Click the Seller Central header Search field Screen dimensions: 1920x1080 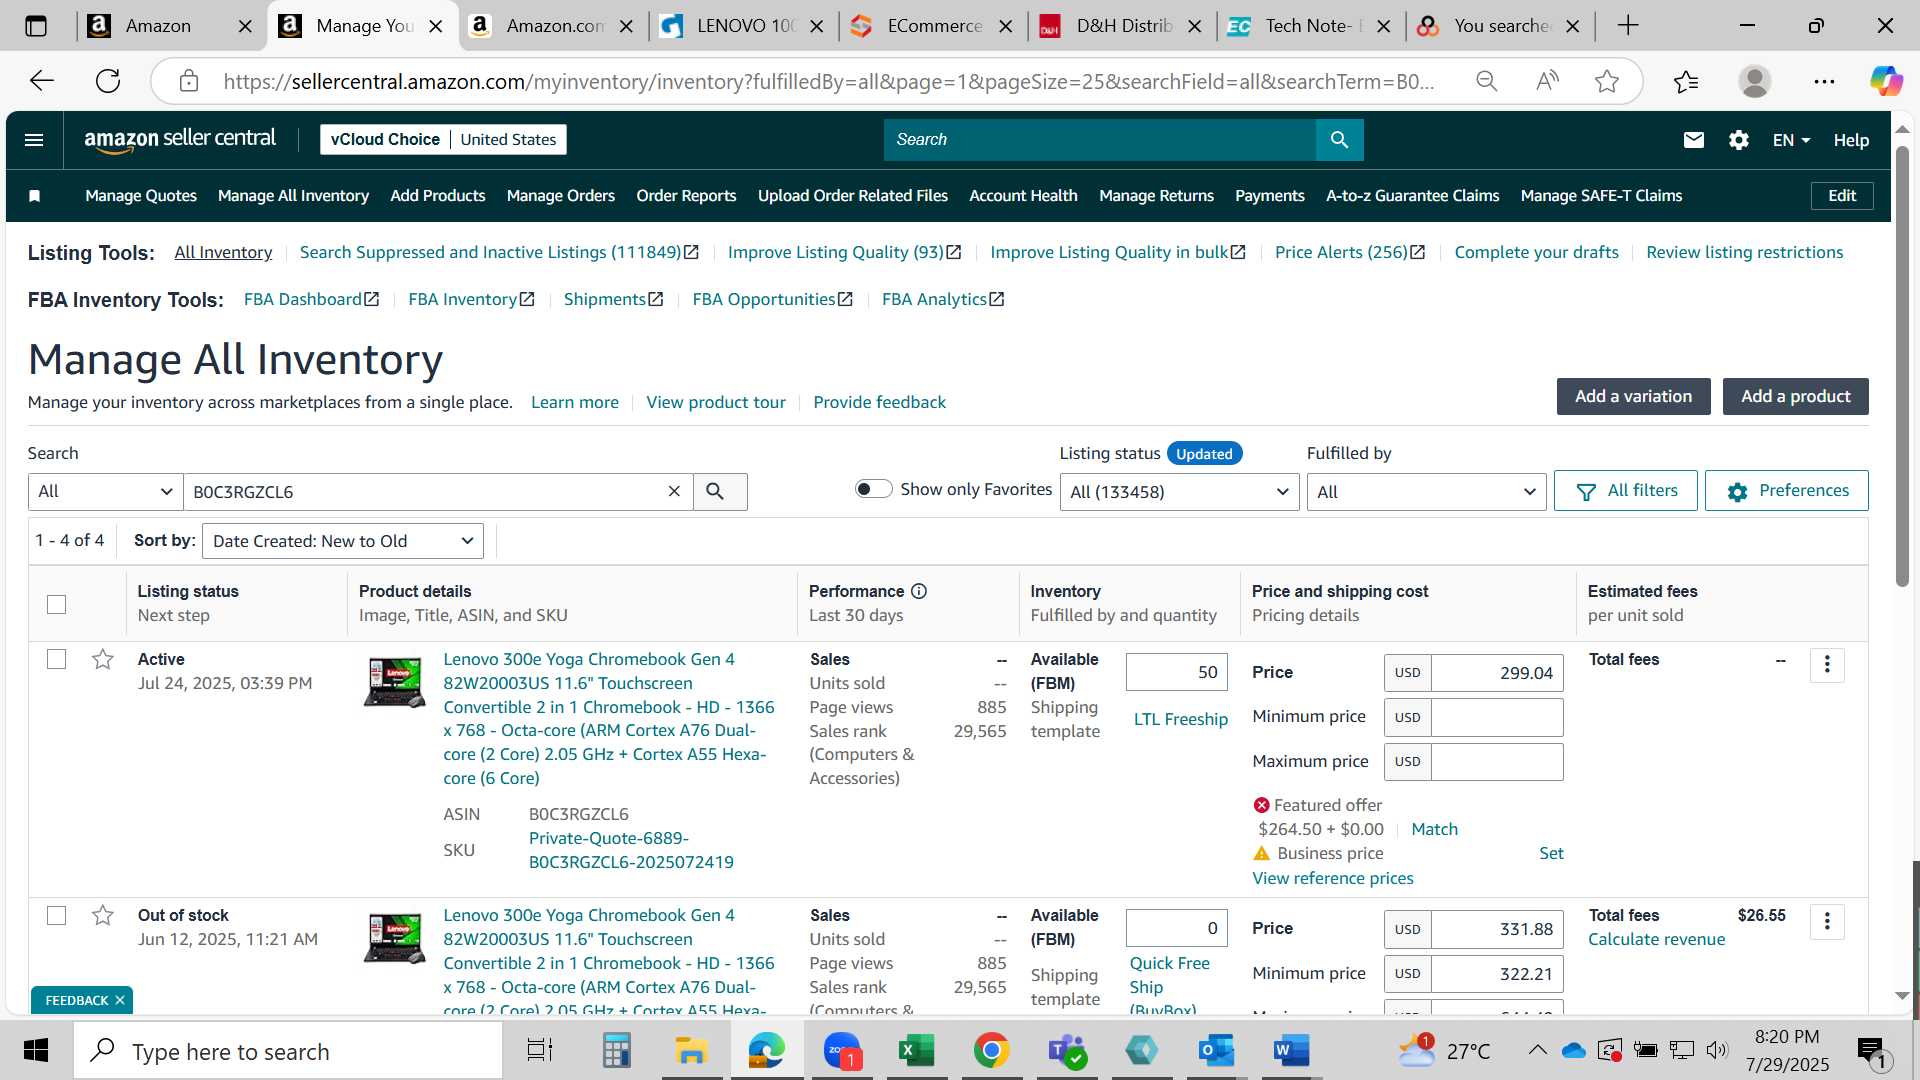click(1099, 140)
